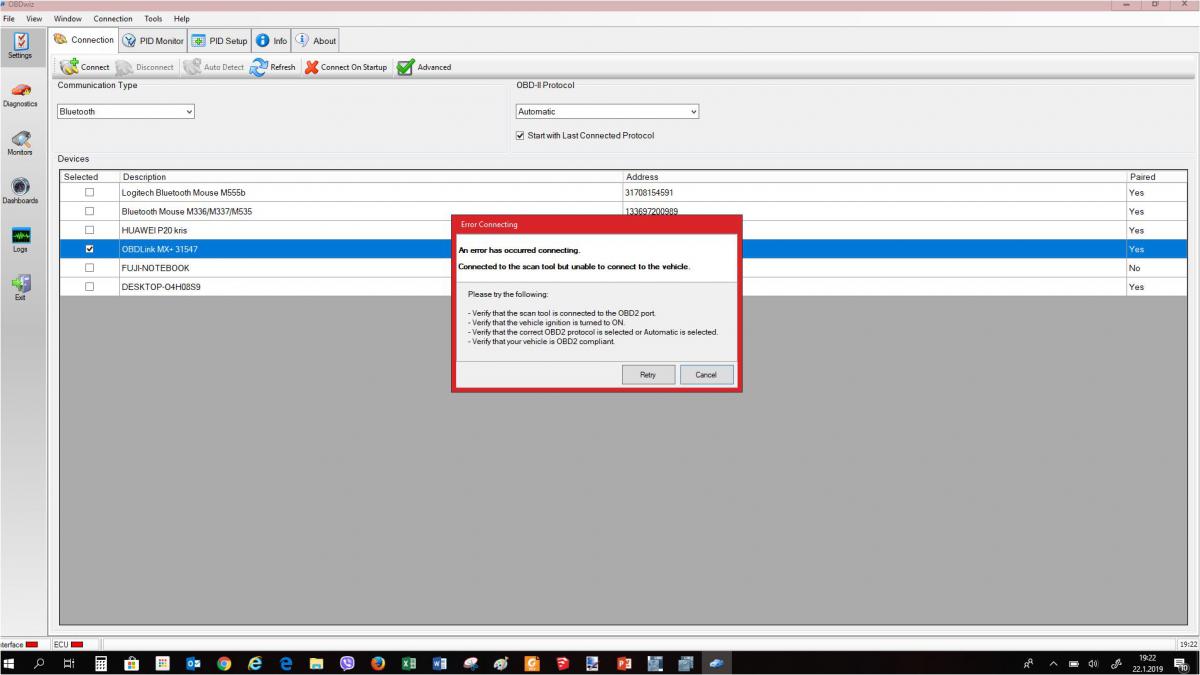Open File Explorer from the taskbar
This screenshot has width=1200, height=675.
[x=316, y=663]
